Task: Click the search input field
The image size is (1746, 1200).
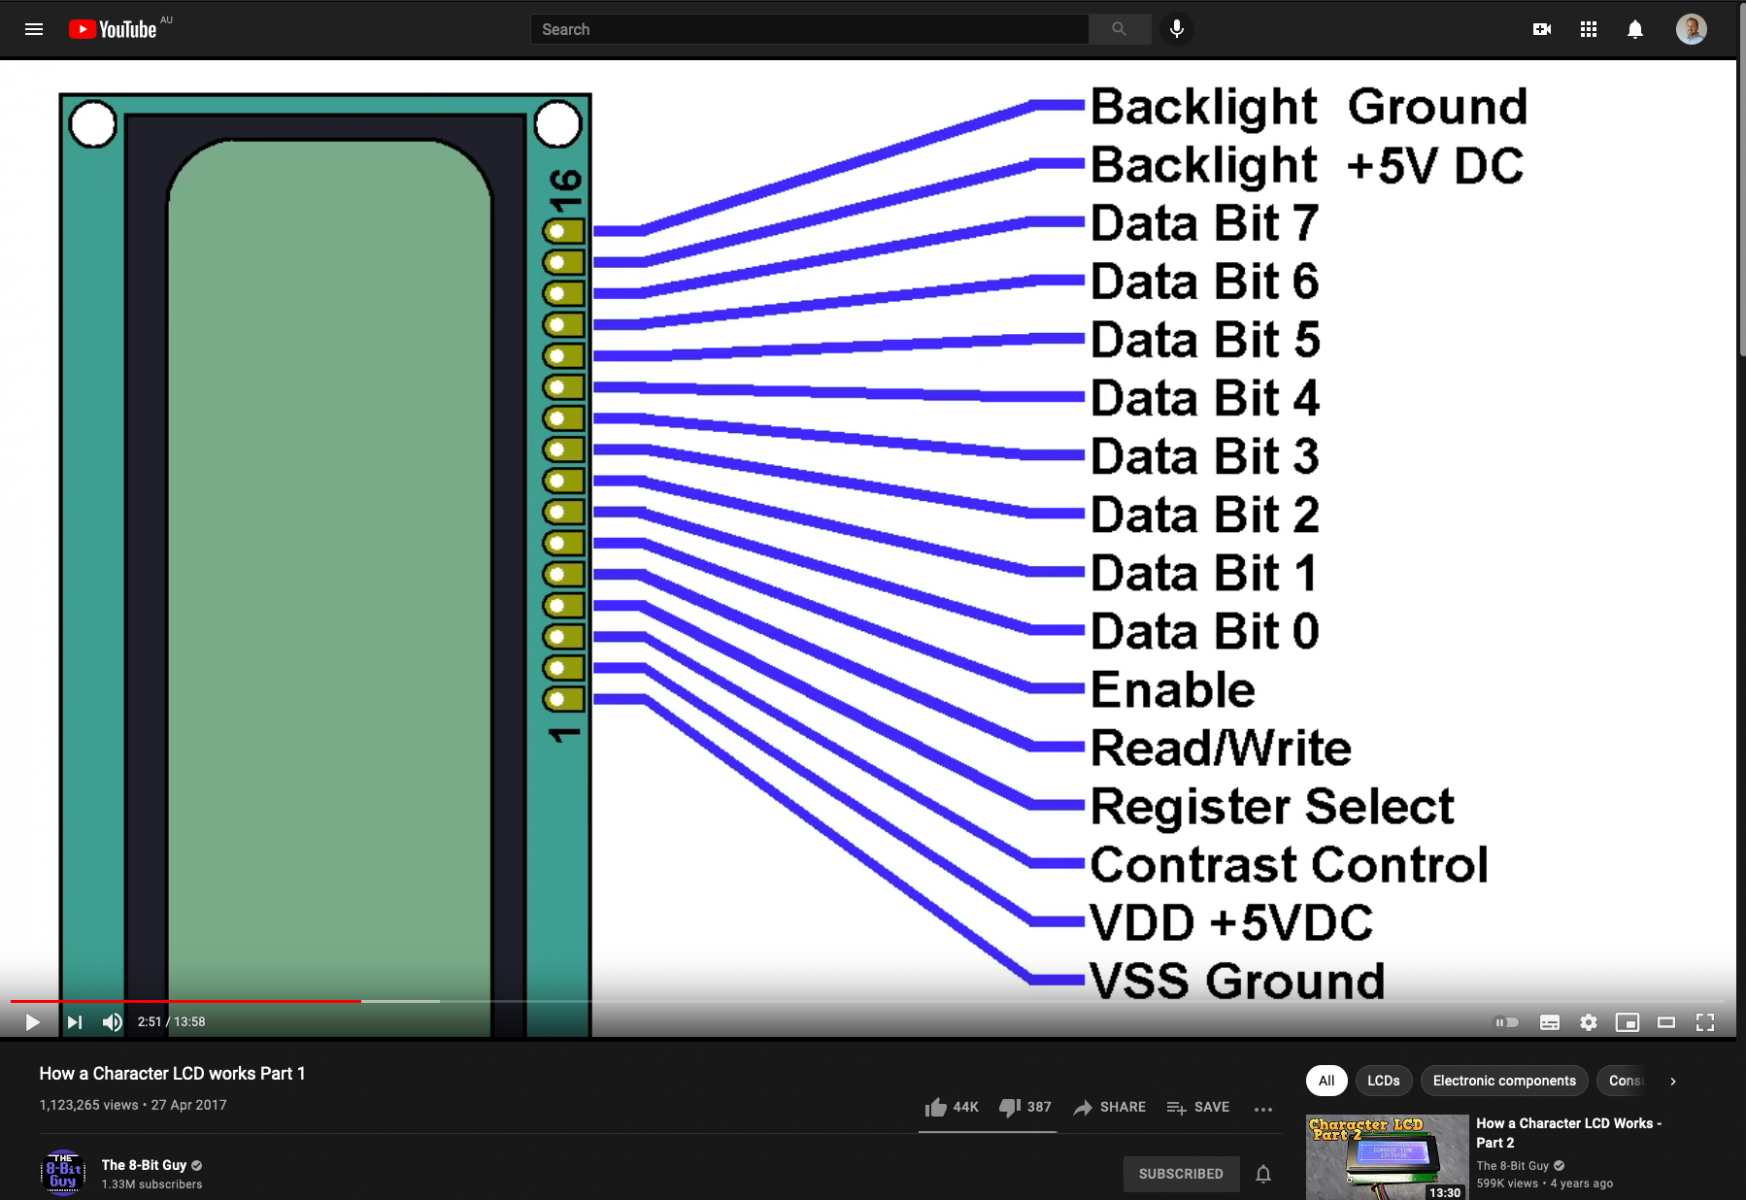Action: (808, 29)
